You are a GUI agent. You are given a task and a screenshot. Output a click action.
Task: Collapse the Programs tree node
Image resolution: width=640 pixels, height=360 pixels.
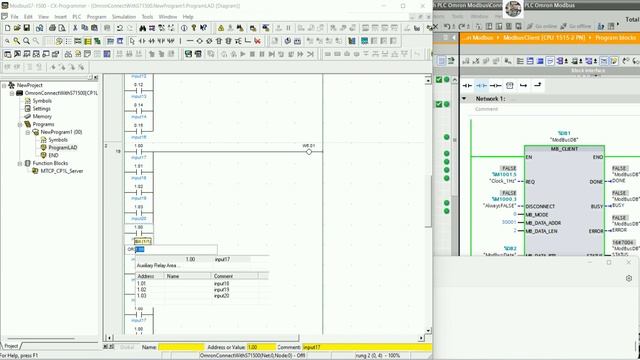pos(20,124)
